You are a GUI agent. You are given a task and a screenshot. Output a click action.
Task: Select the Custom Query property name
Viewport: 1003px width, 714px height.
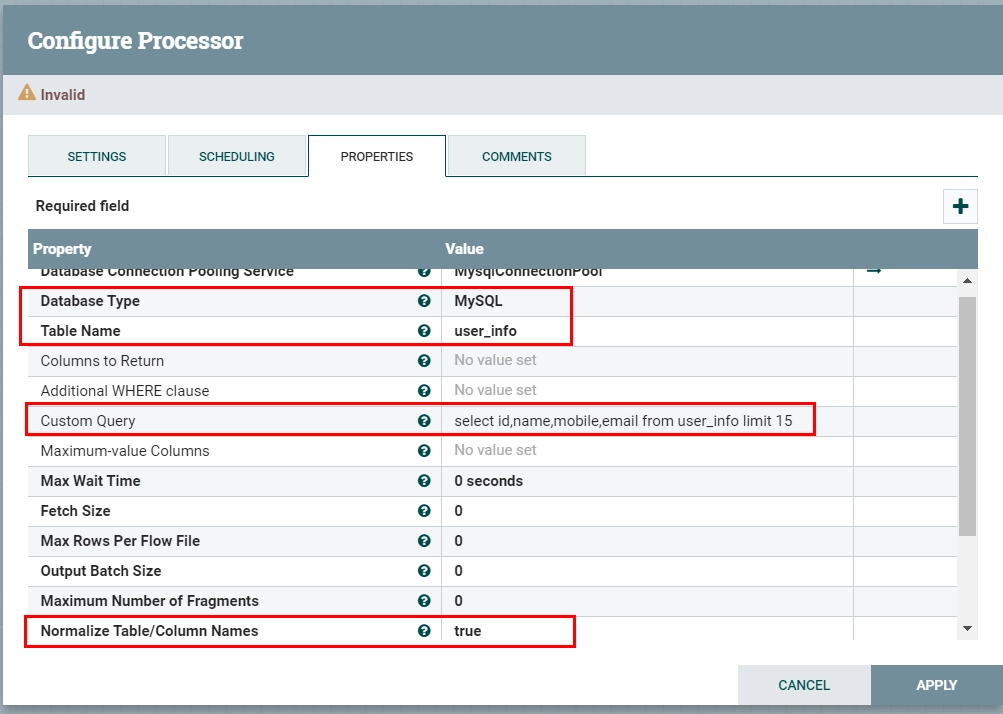pos(88,421)
